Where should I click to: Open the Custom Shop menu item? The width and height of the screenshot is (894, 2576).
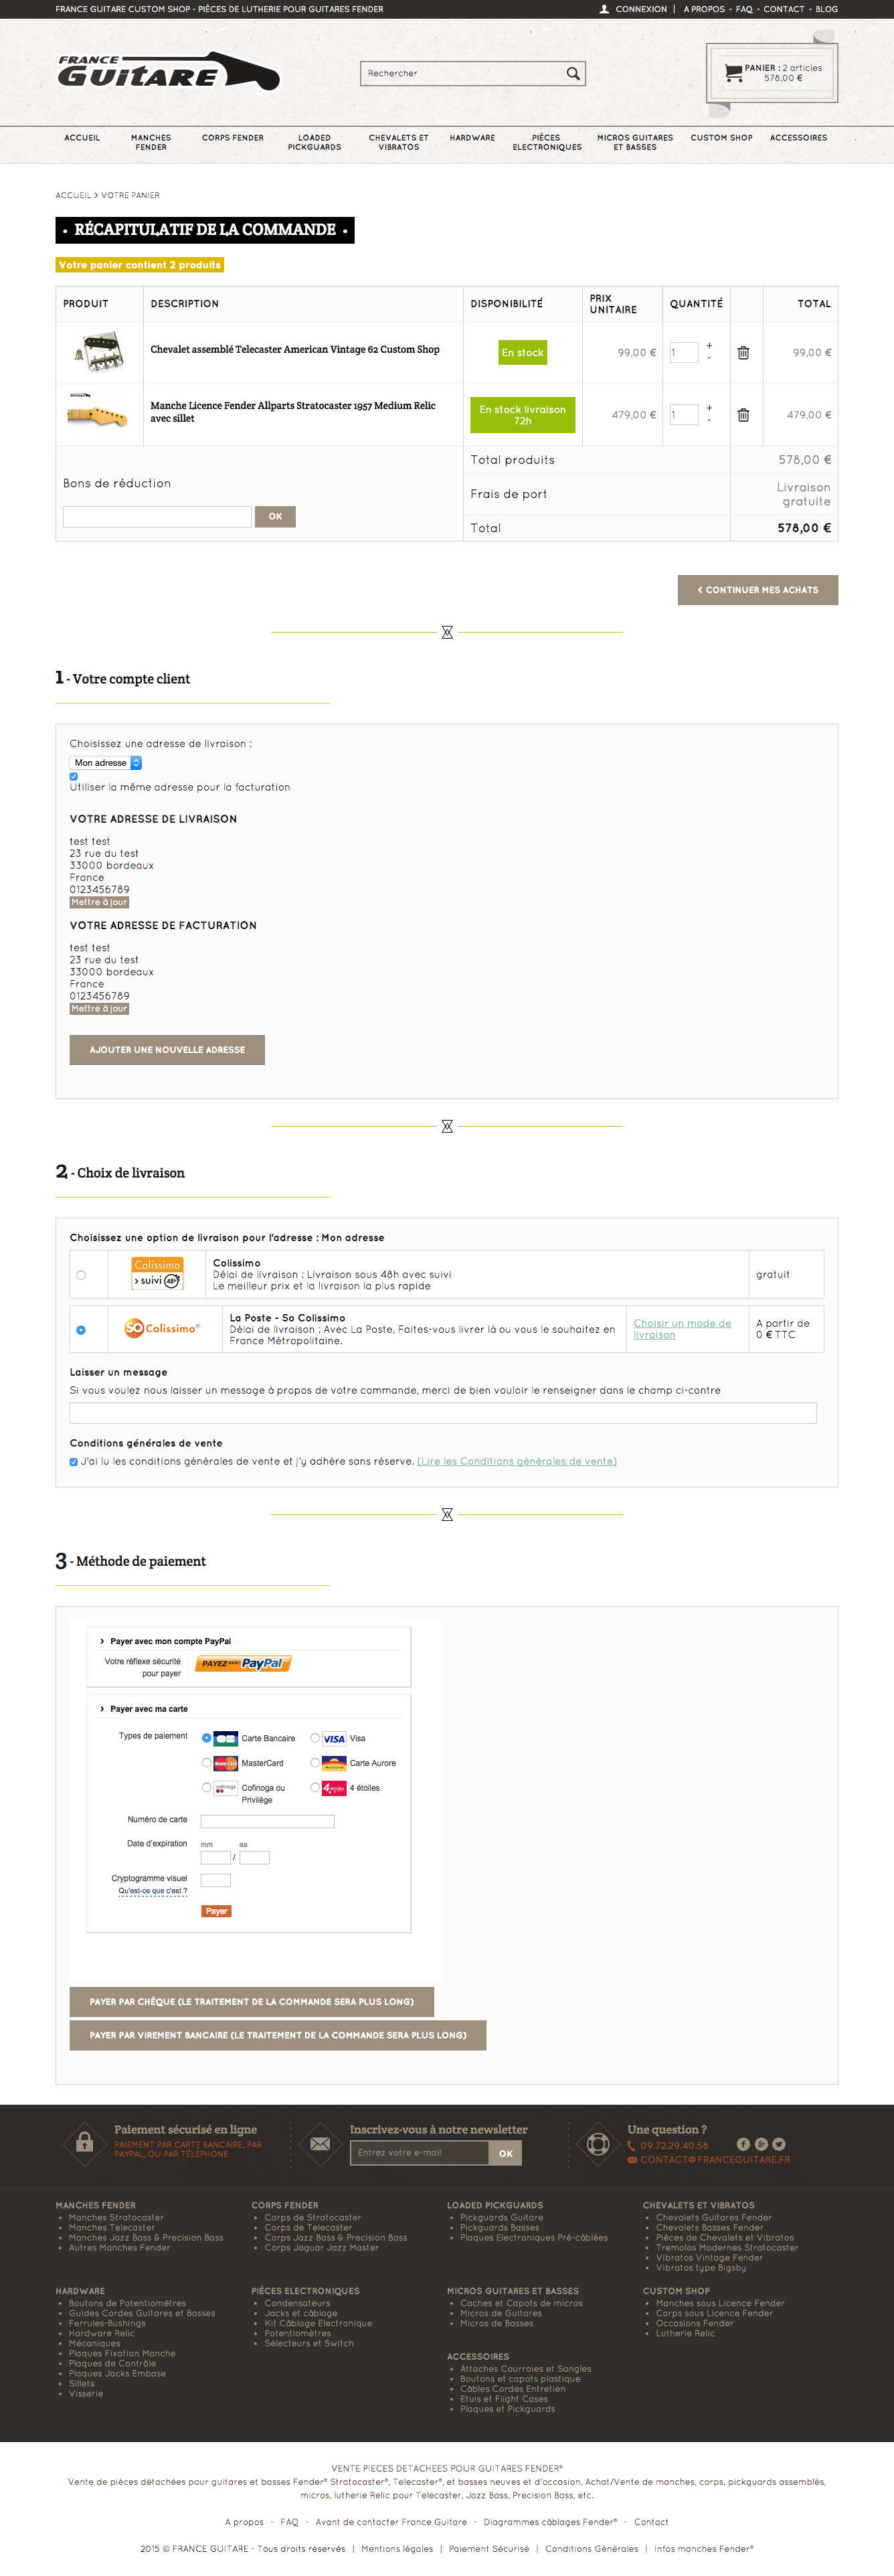[x=721, y=138]
